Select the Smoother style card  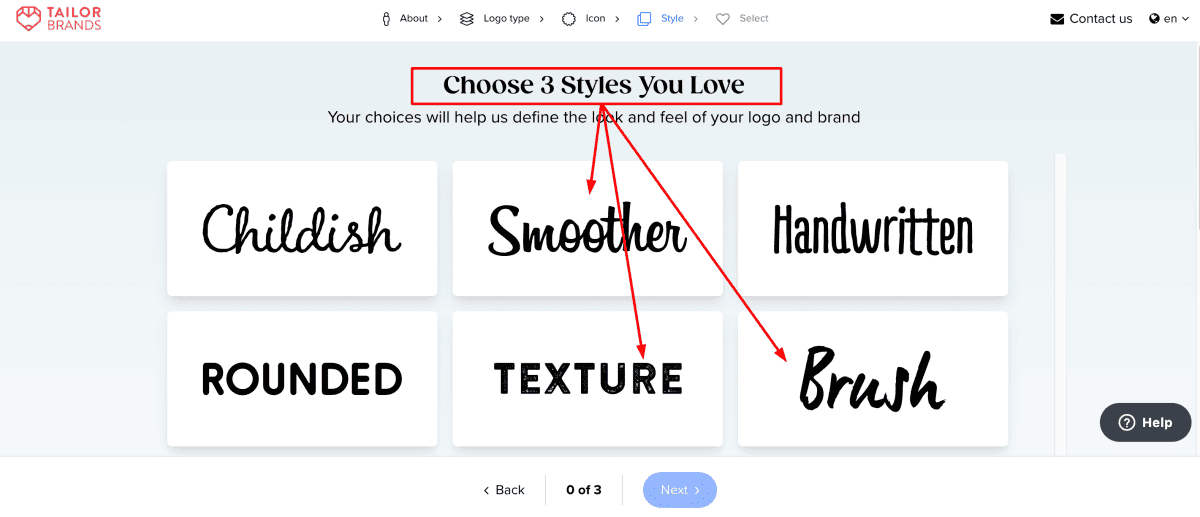tap(587, 228)
